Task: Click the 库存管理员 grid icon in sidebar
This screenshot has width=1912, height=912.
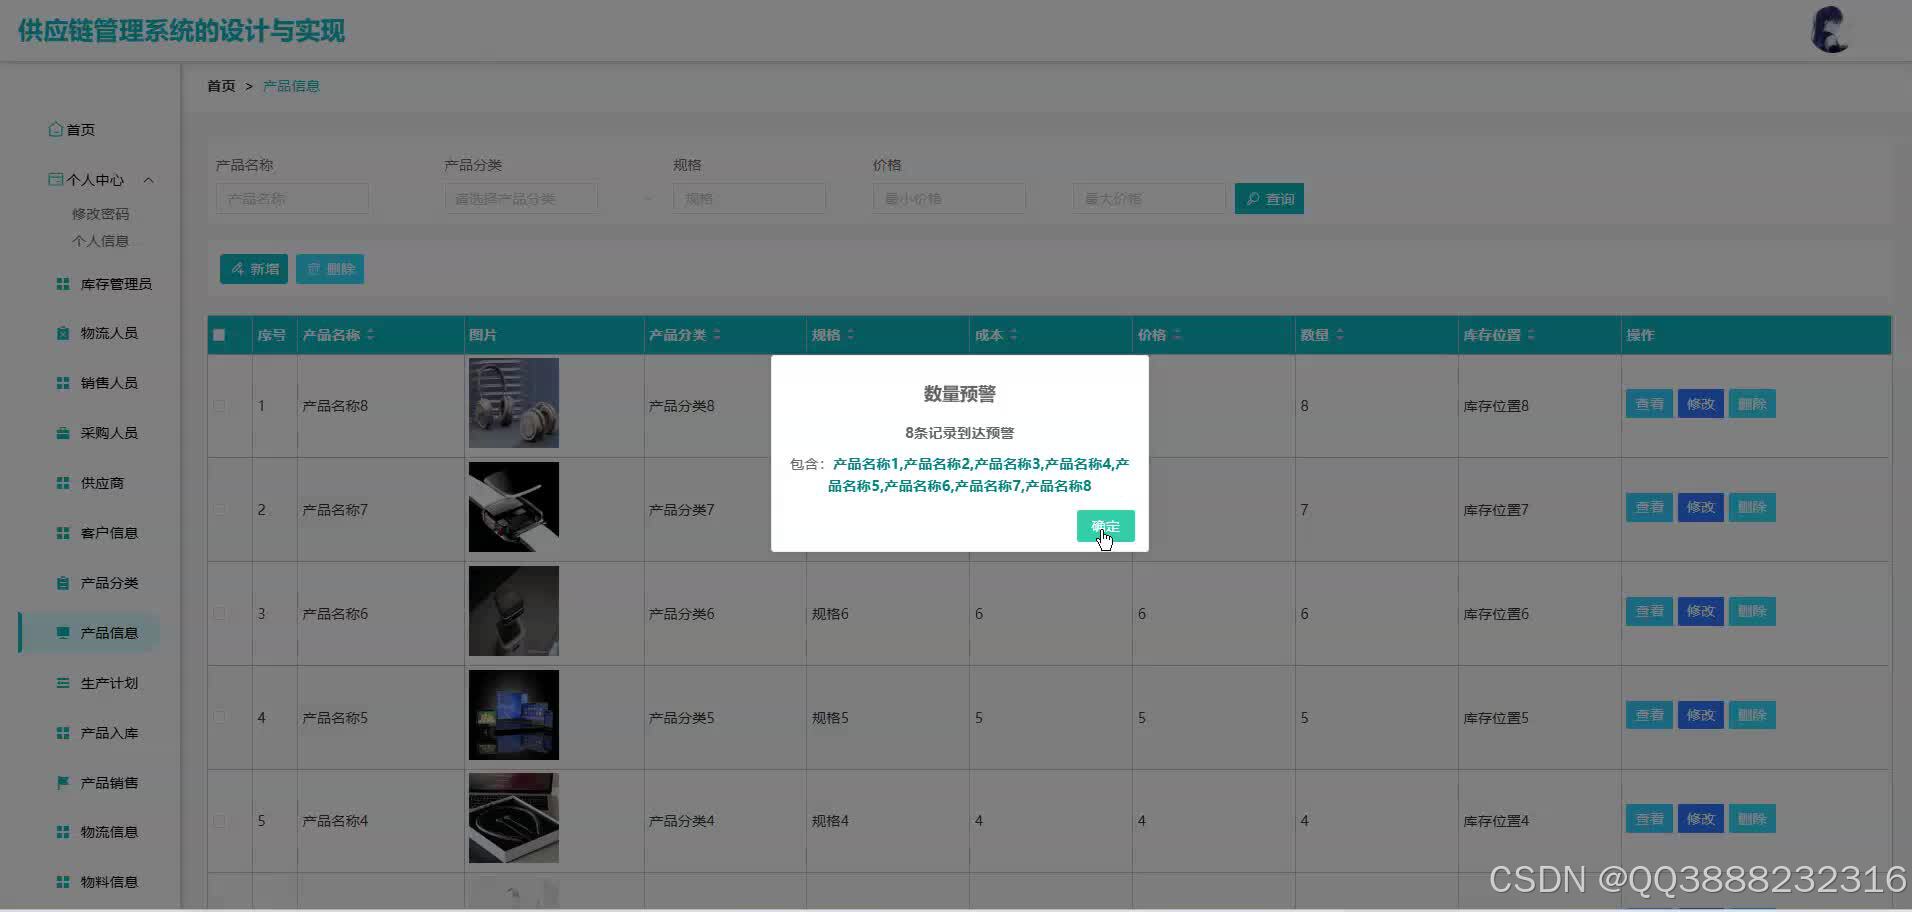Action: 63,284
